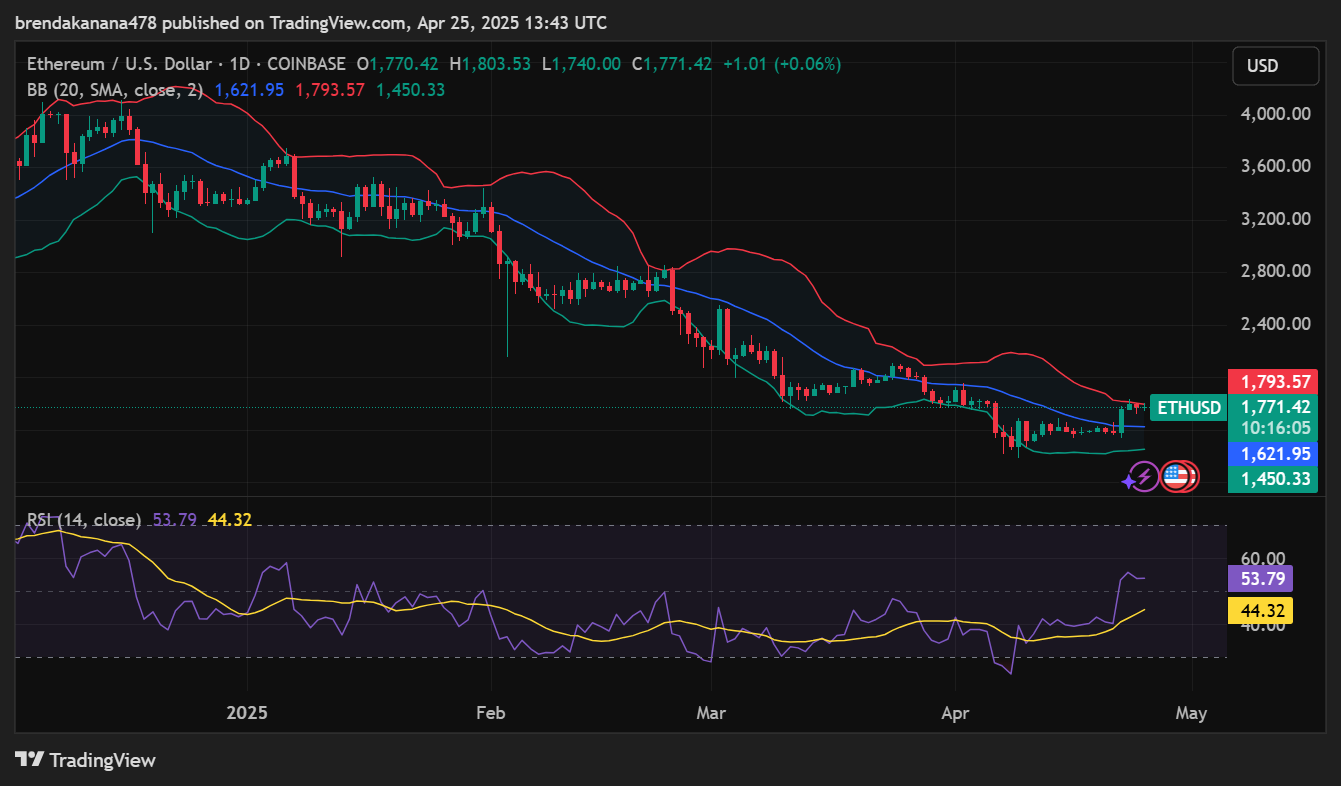Image resolution: width=1341 pixels, height=786 pixels.
Task: Click the 40.00 RSI axis label
Action: click(x=1262, y=627)
